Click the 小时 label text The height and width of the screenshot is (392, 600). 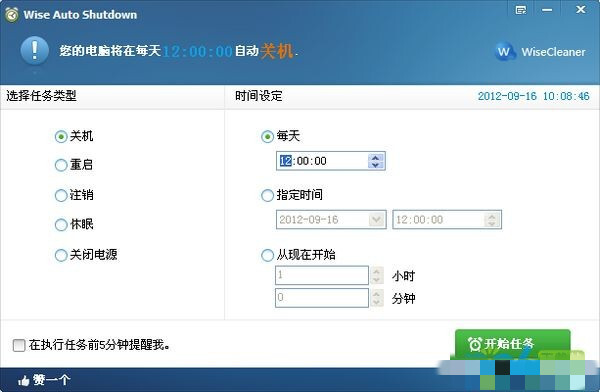click(403, 276)
